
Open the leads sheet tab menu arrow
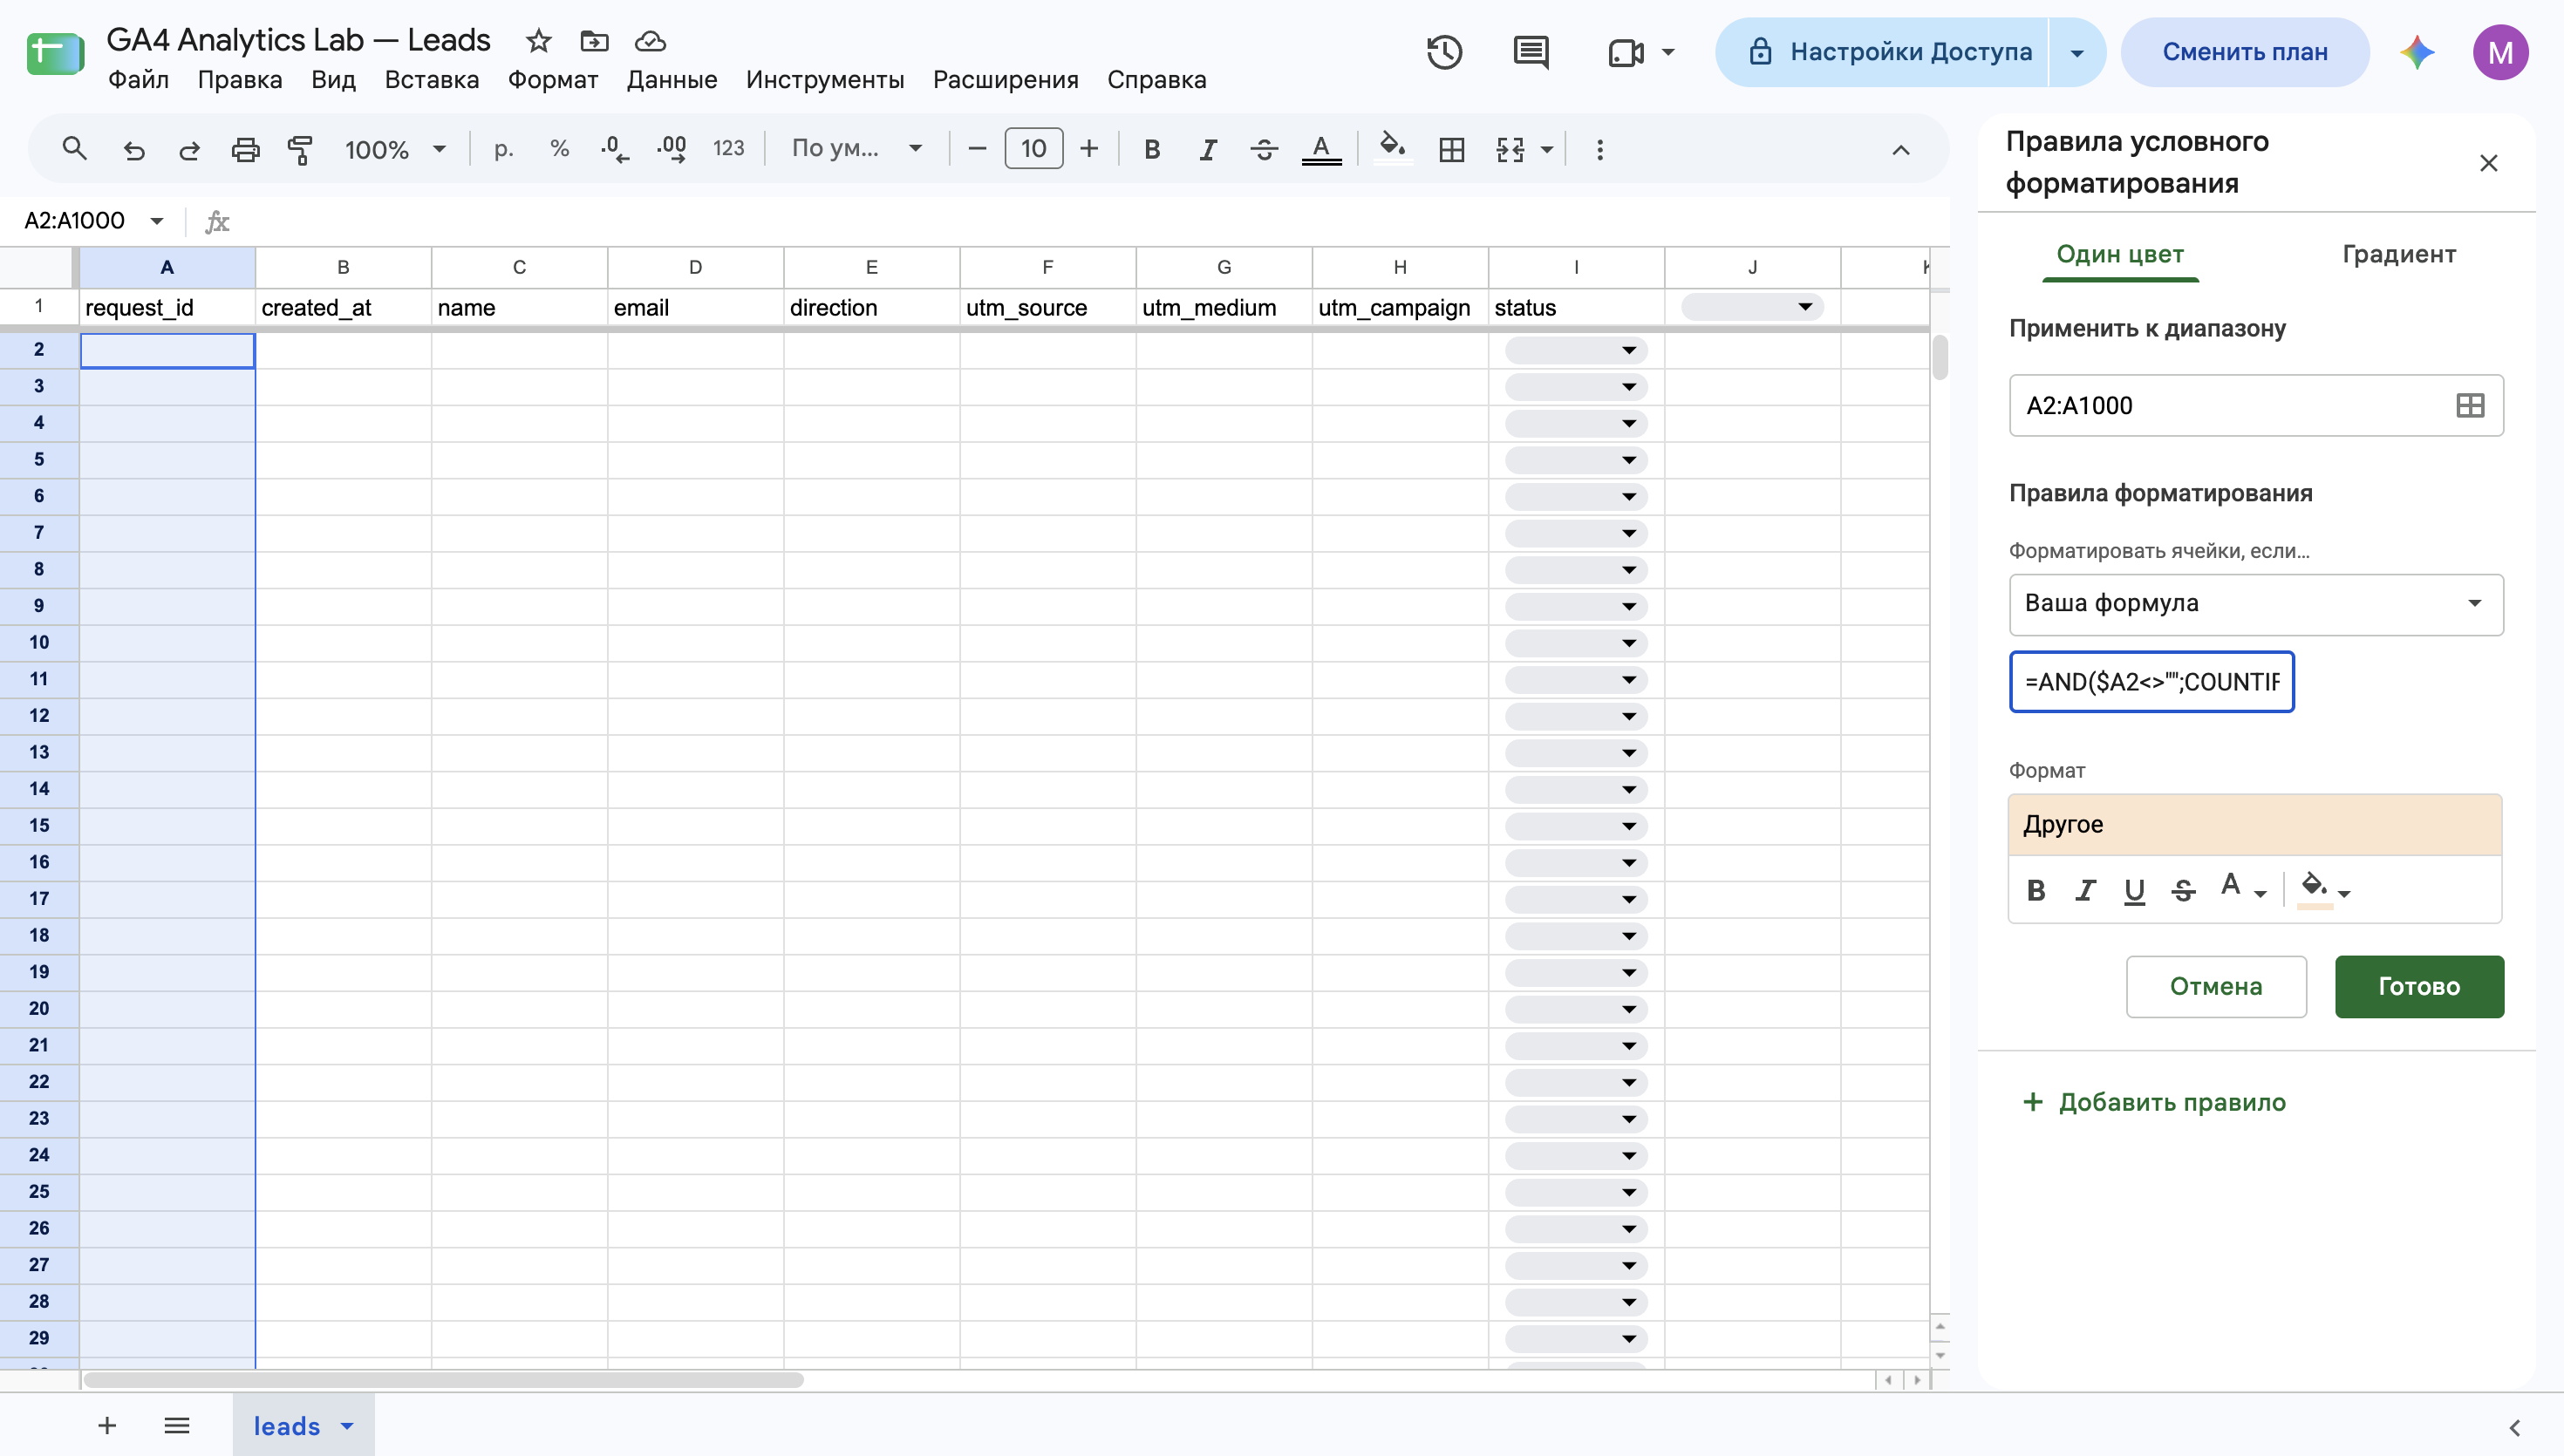coord(347,1426)
